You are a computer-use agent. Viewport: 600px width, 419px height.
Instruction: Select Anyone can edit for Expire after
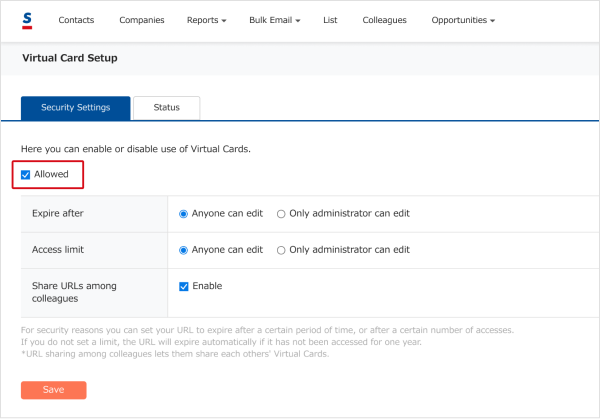click(x=183, y=214)
